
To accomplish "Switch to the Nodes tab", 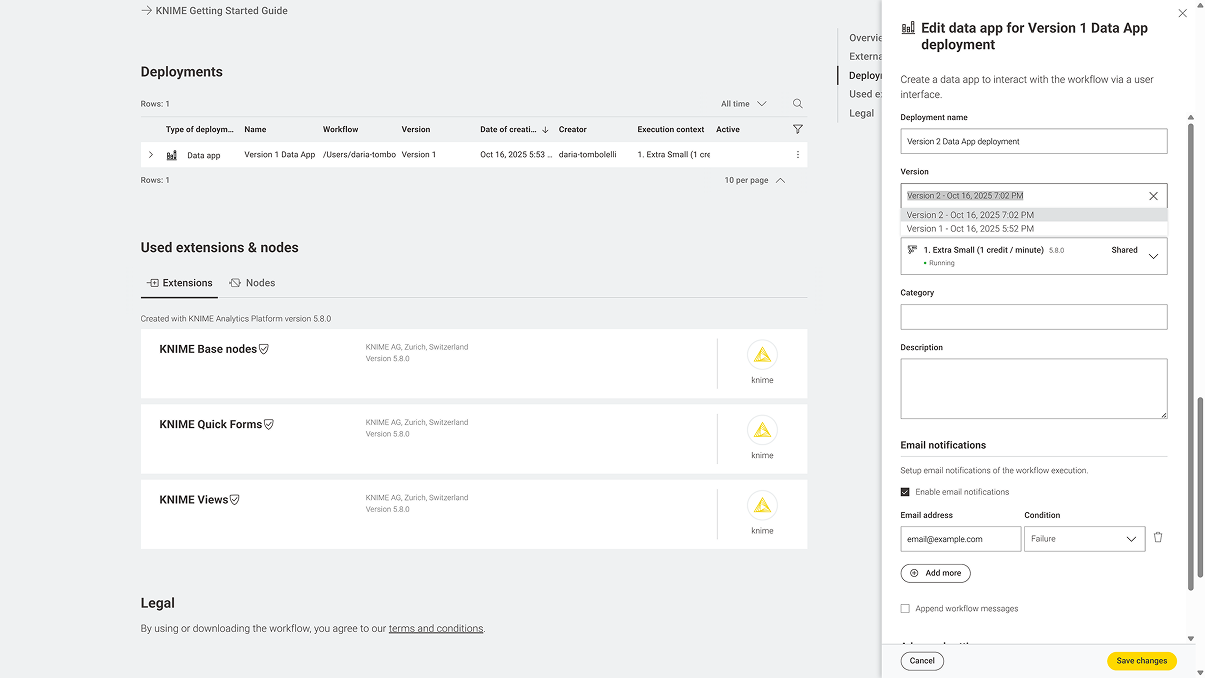I will pos(252,283).
